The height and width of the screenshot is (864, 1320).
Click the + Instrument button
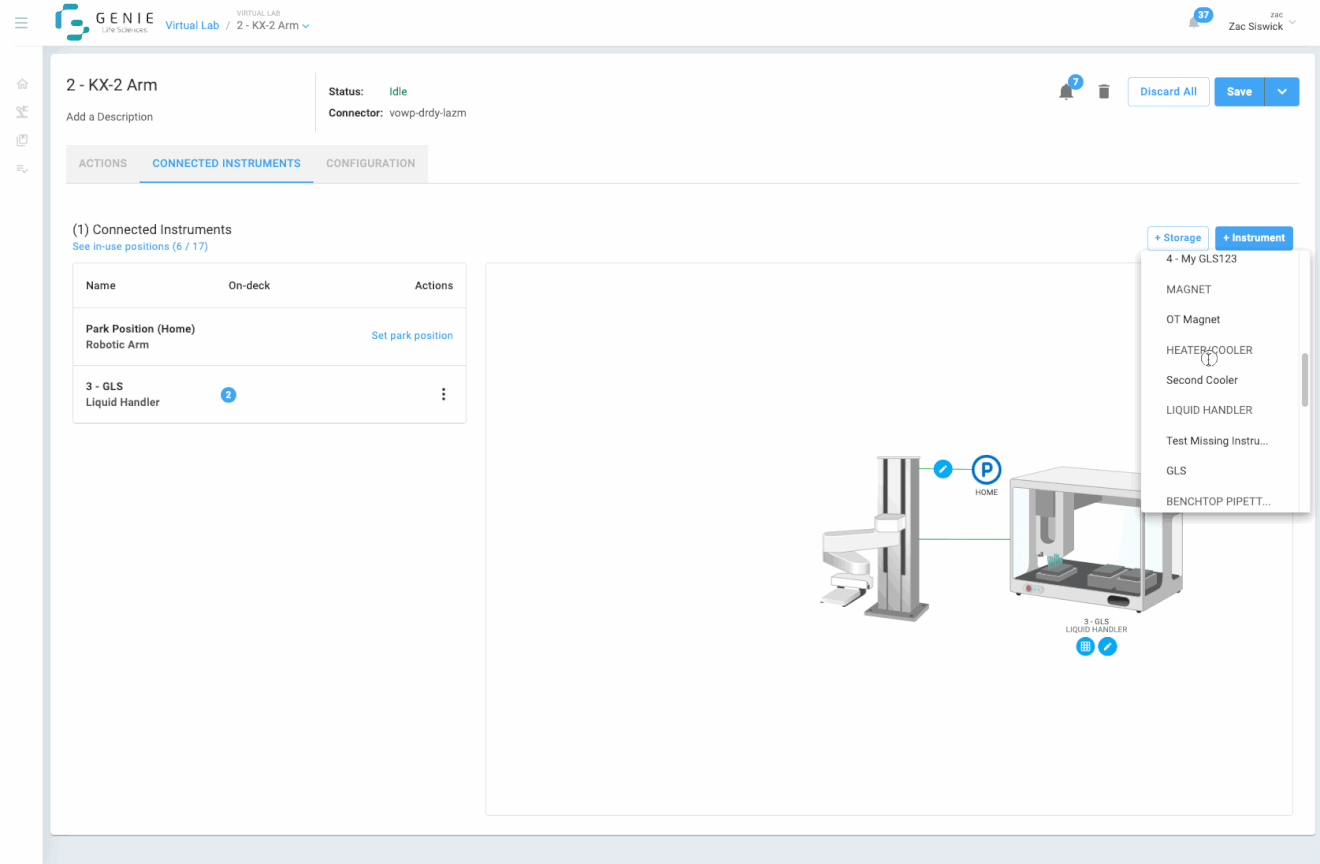(1253, 238)
